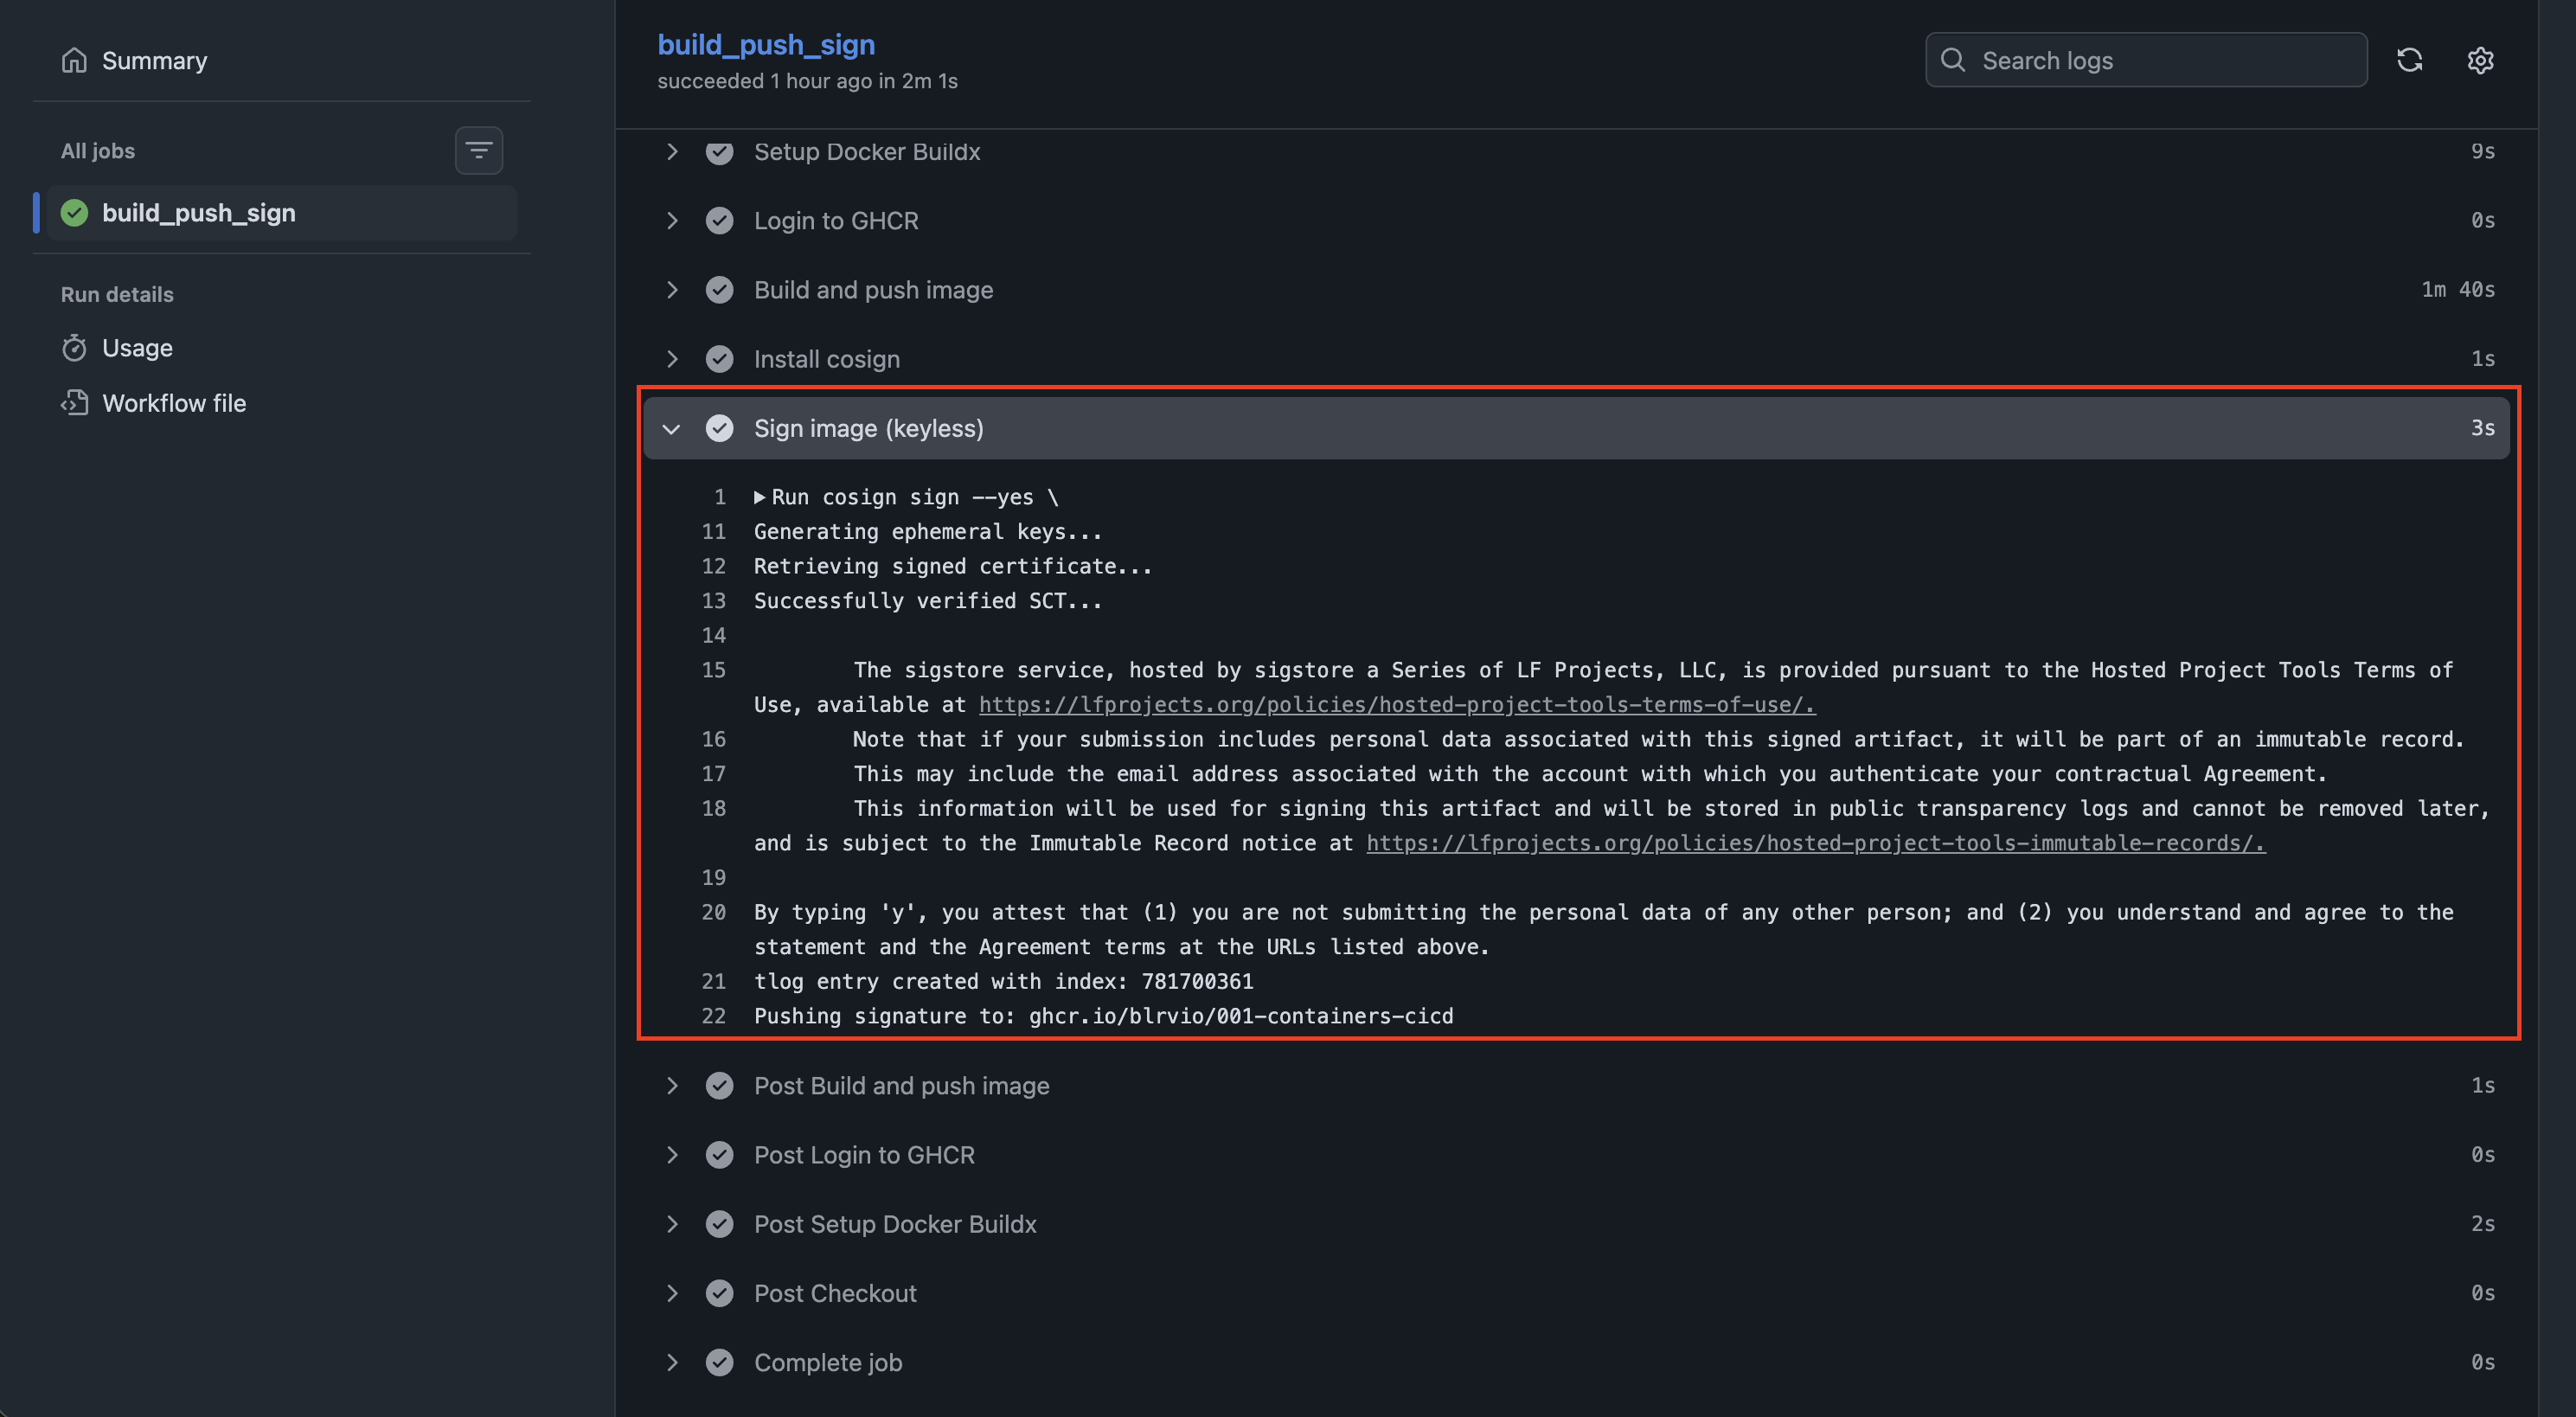Open the log settings gear icon

click(x=2481, y=60)
